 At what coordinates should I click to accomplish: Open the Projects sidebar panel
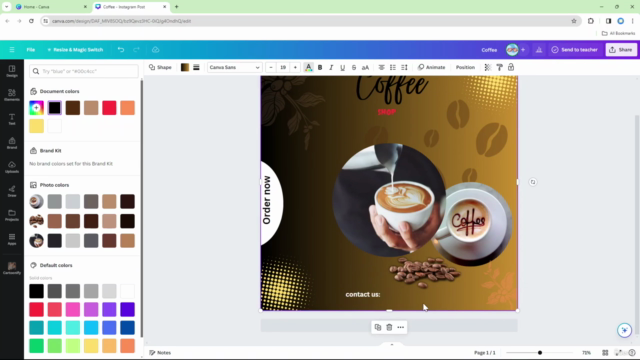(12, 215)
